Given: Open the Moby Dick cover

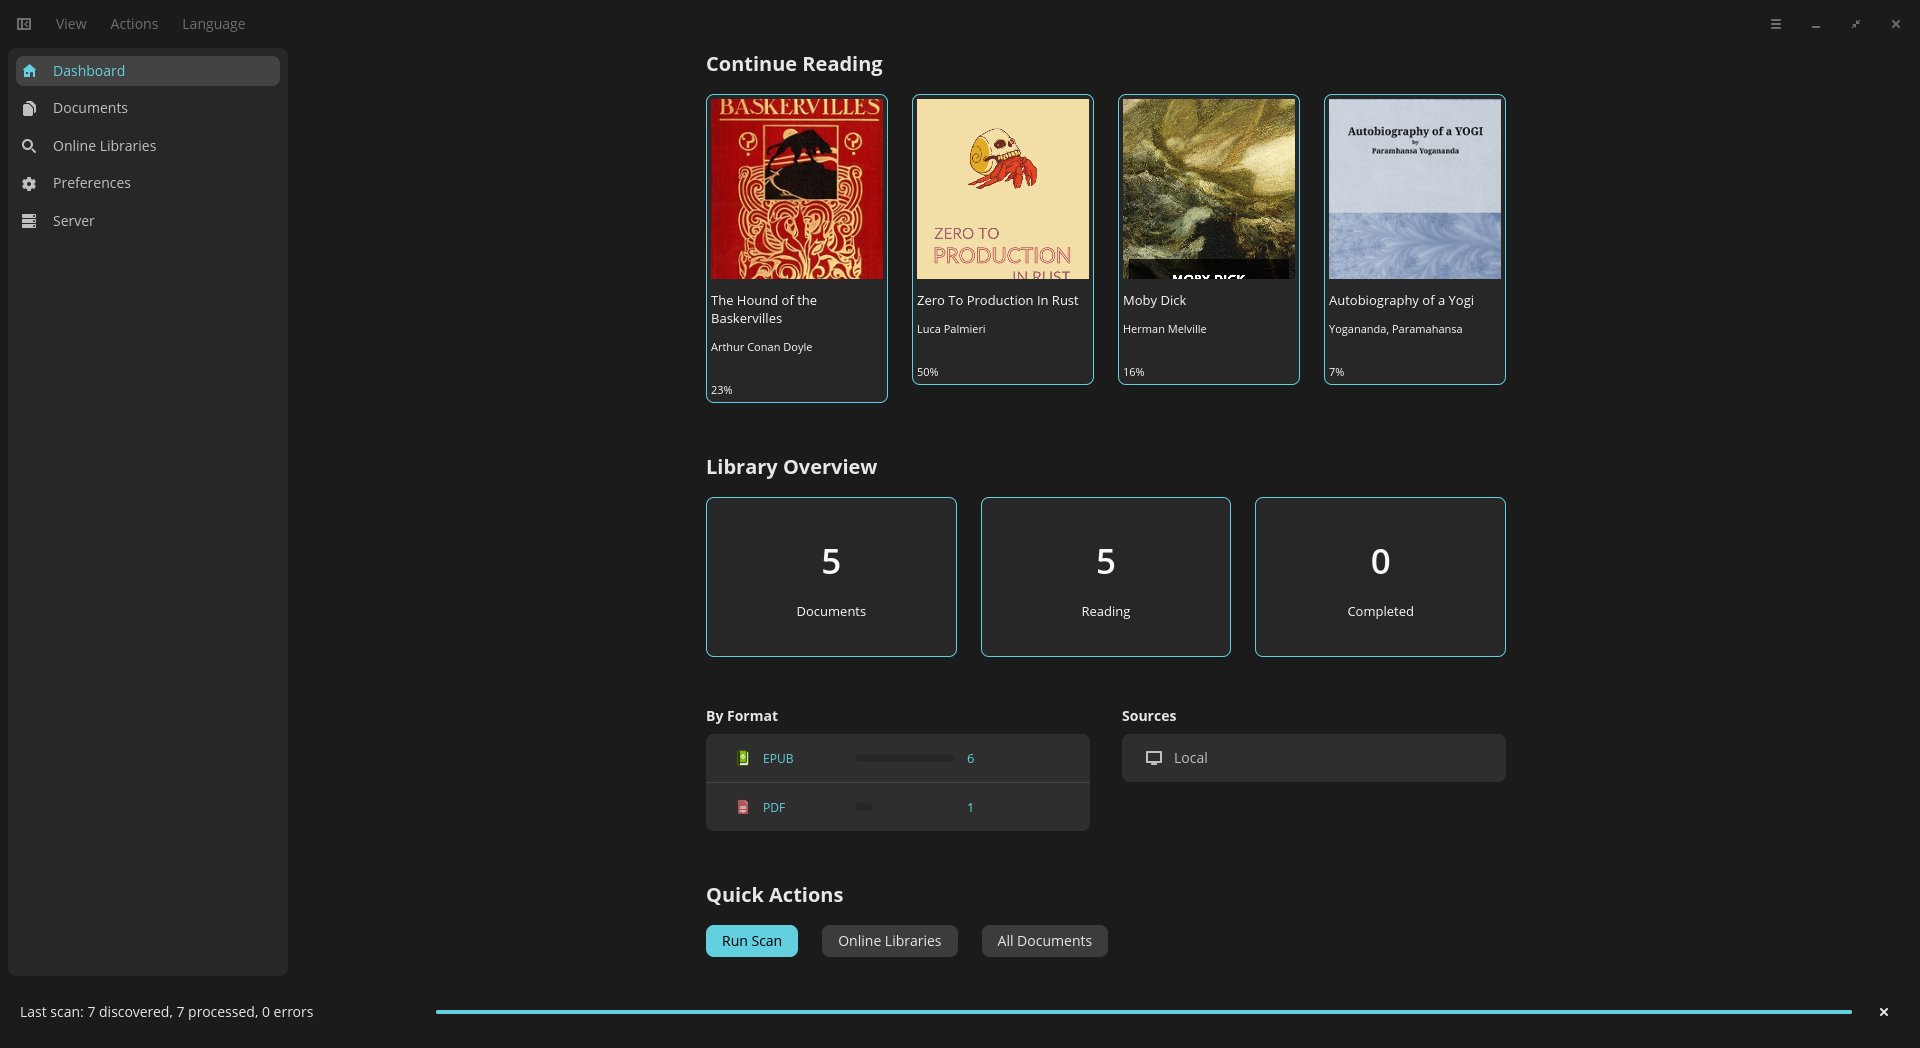Looking at the screenshot, I should coord(1209,189).
